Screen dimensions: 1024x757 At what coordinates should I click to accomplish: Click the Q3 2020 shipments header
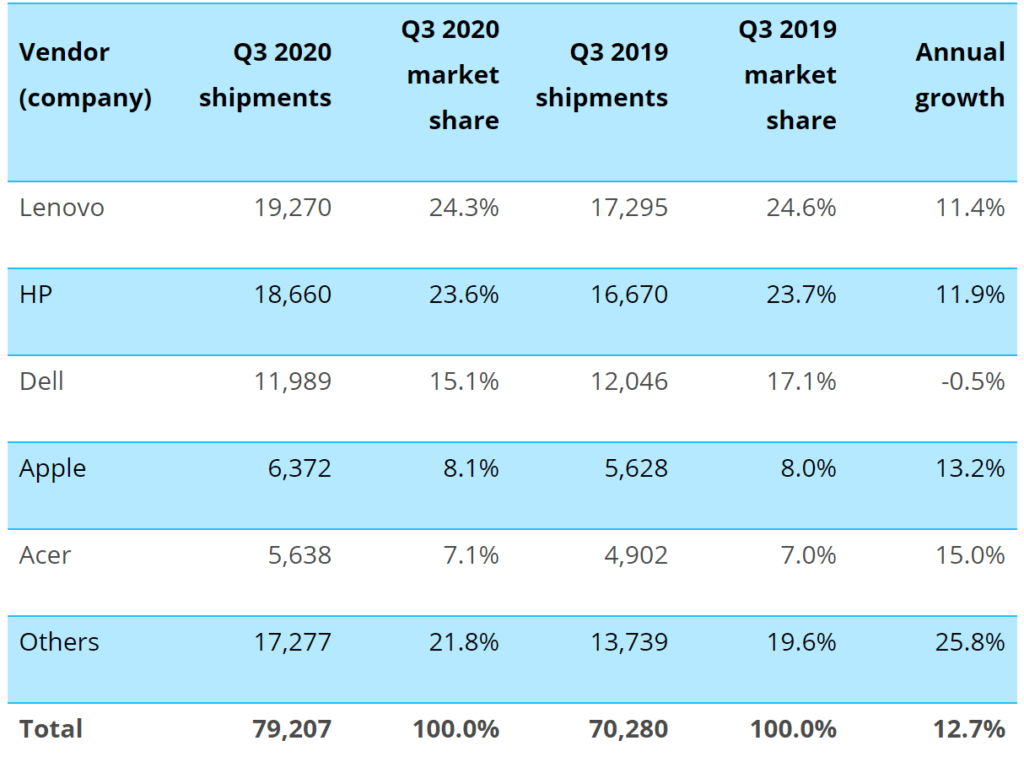click(265, 75)
